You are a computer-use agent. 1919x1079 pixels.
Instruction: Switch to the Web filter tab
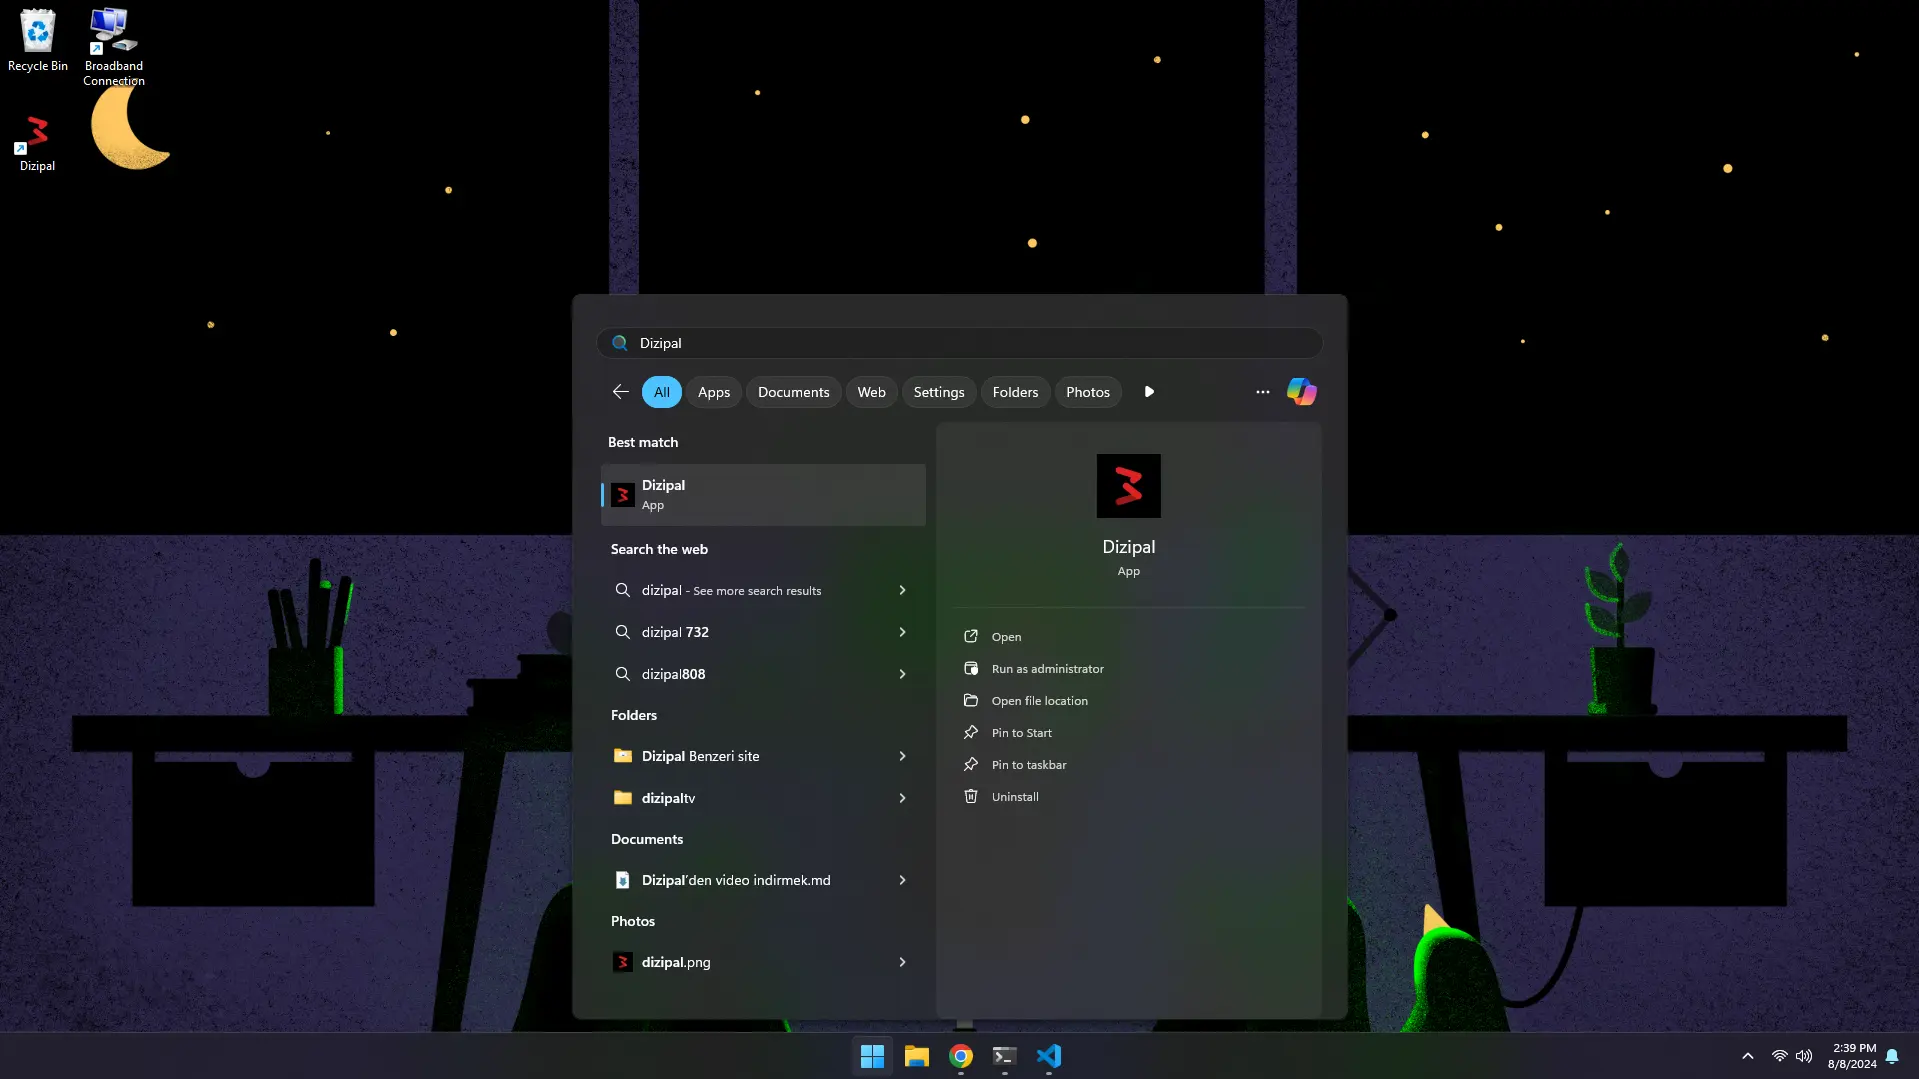pyautogui.click(x=871, y=392)
